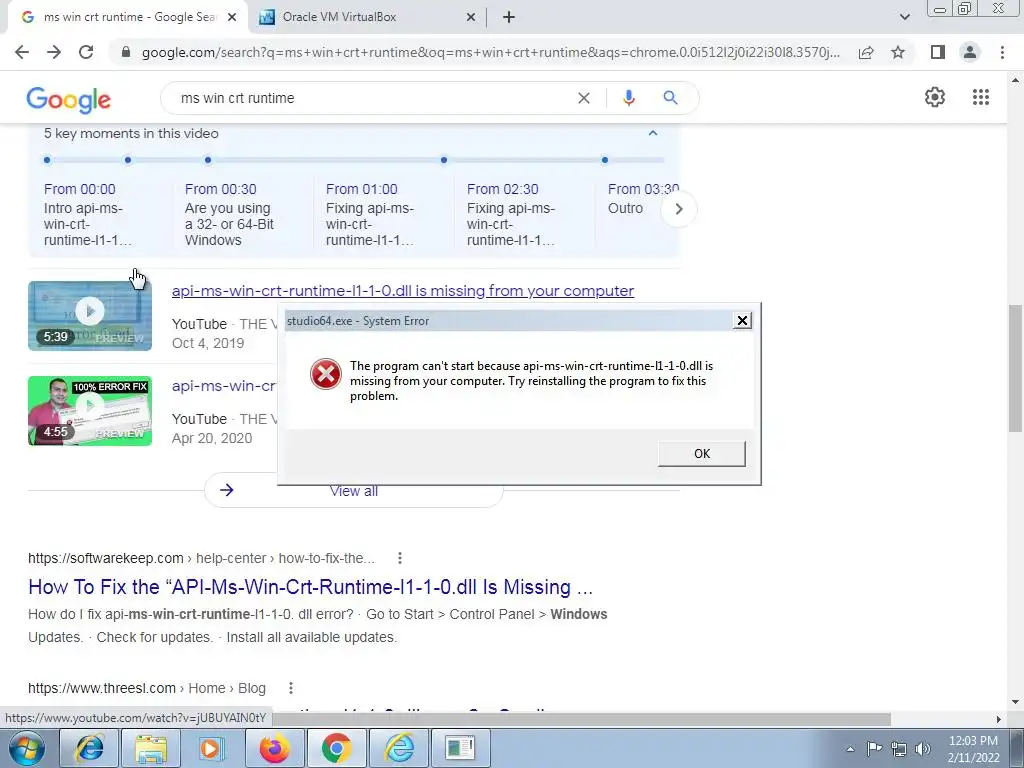This screenshot has height=768, width=1024.
Task: Click the vertical page scrollbar thumb
Action: [1015, 369]
